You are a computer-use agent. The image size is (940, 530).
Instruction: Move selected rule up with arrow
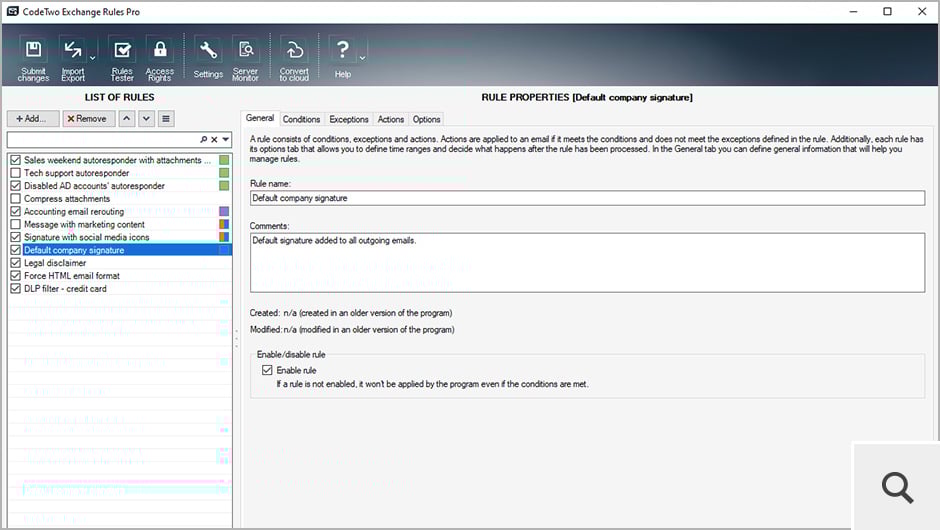pyautogui.click(x=126, y=119)
